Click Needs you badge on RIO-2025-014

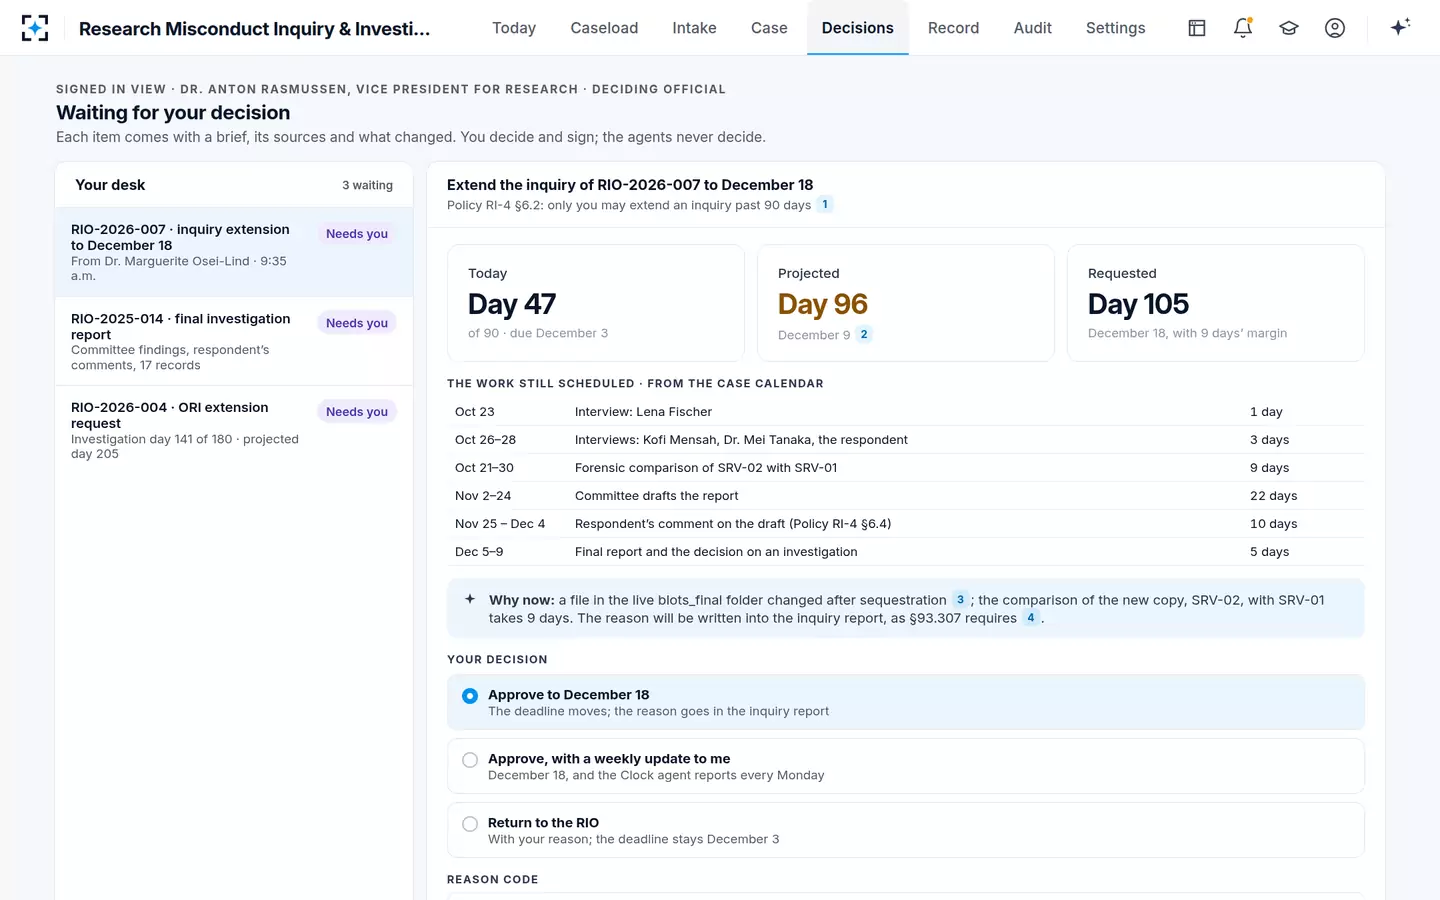point(357,323)
